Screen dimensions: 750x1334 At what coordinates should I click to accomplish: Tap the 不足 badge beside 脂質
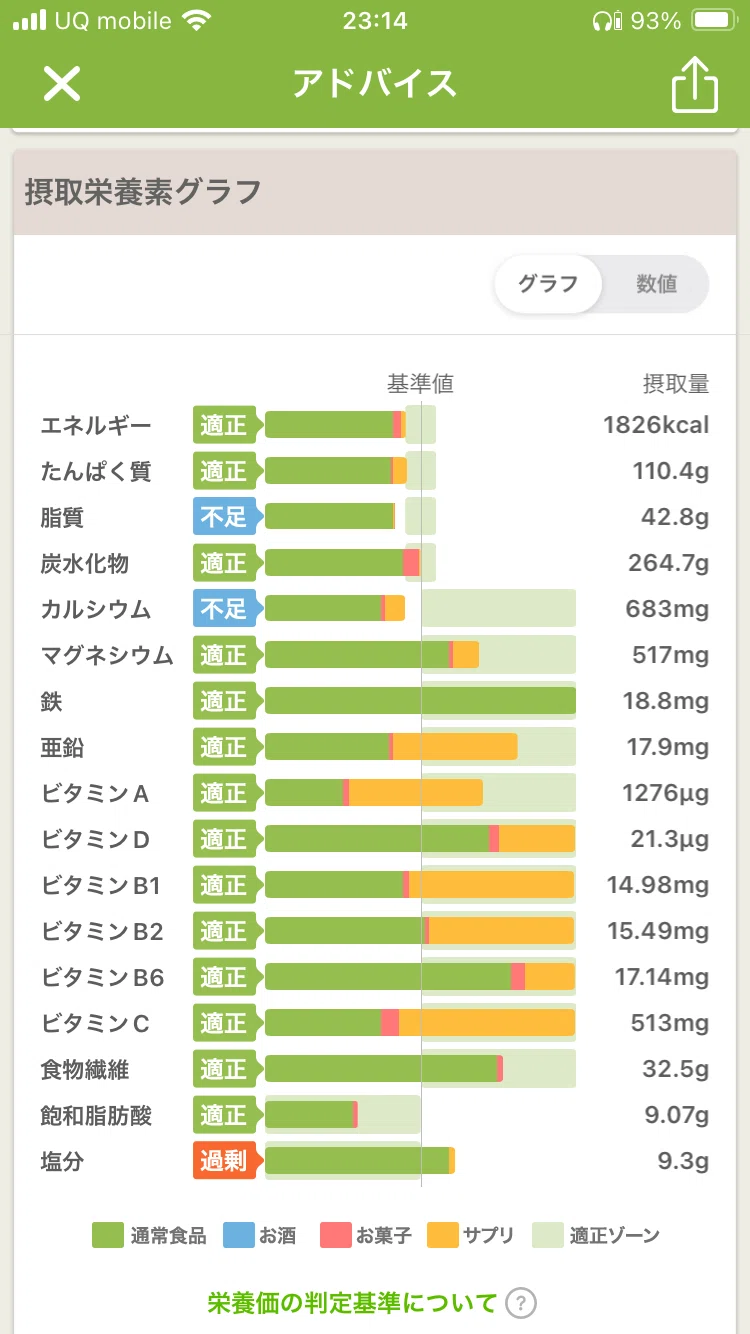(227, 517)
